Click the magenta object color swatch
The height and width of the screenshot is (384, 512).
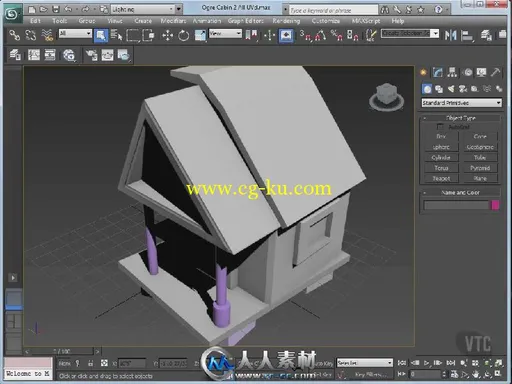pyautogui.click(x=495, y=205)
